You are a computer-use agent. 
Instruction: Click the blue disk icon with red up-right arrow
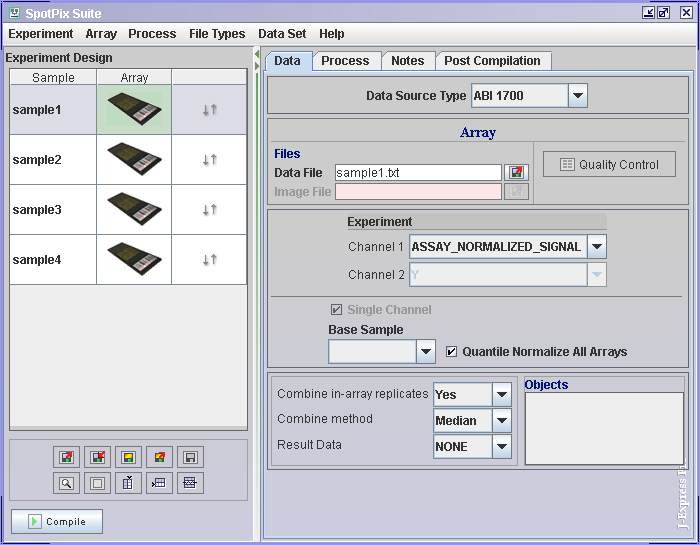click(x=67, y=457)
